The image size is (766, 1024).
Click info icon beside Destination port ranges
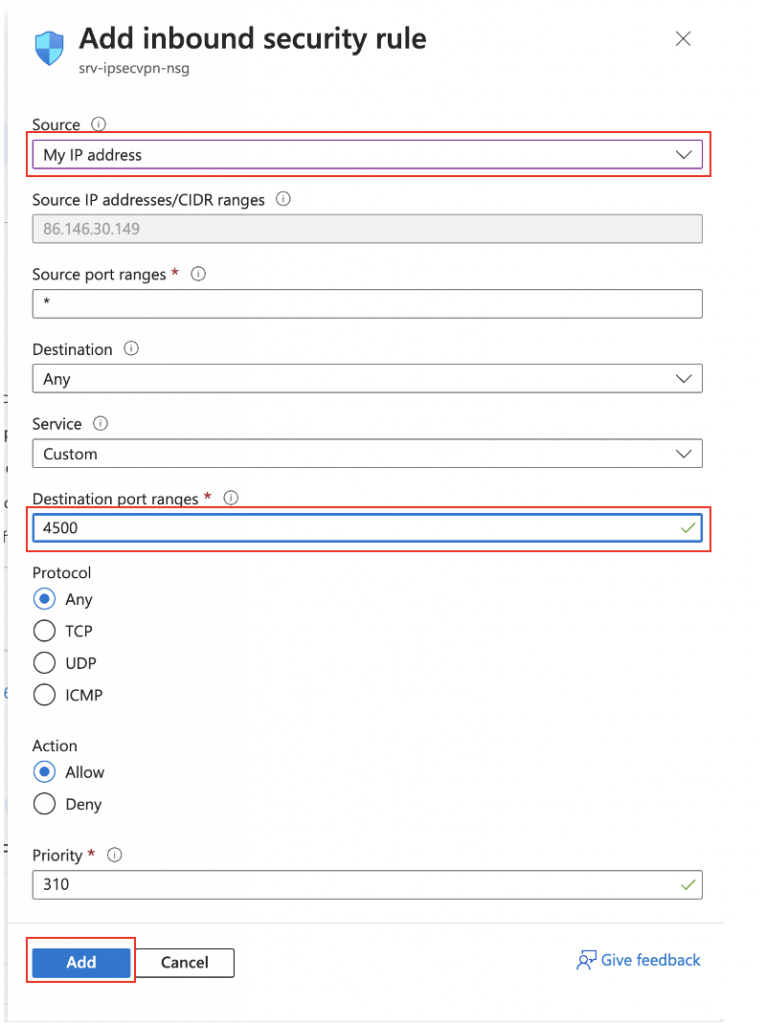click(231, 498)
